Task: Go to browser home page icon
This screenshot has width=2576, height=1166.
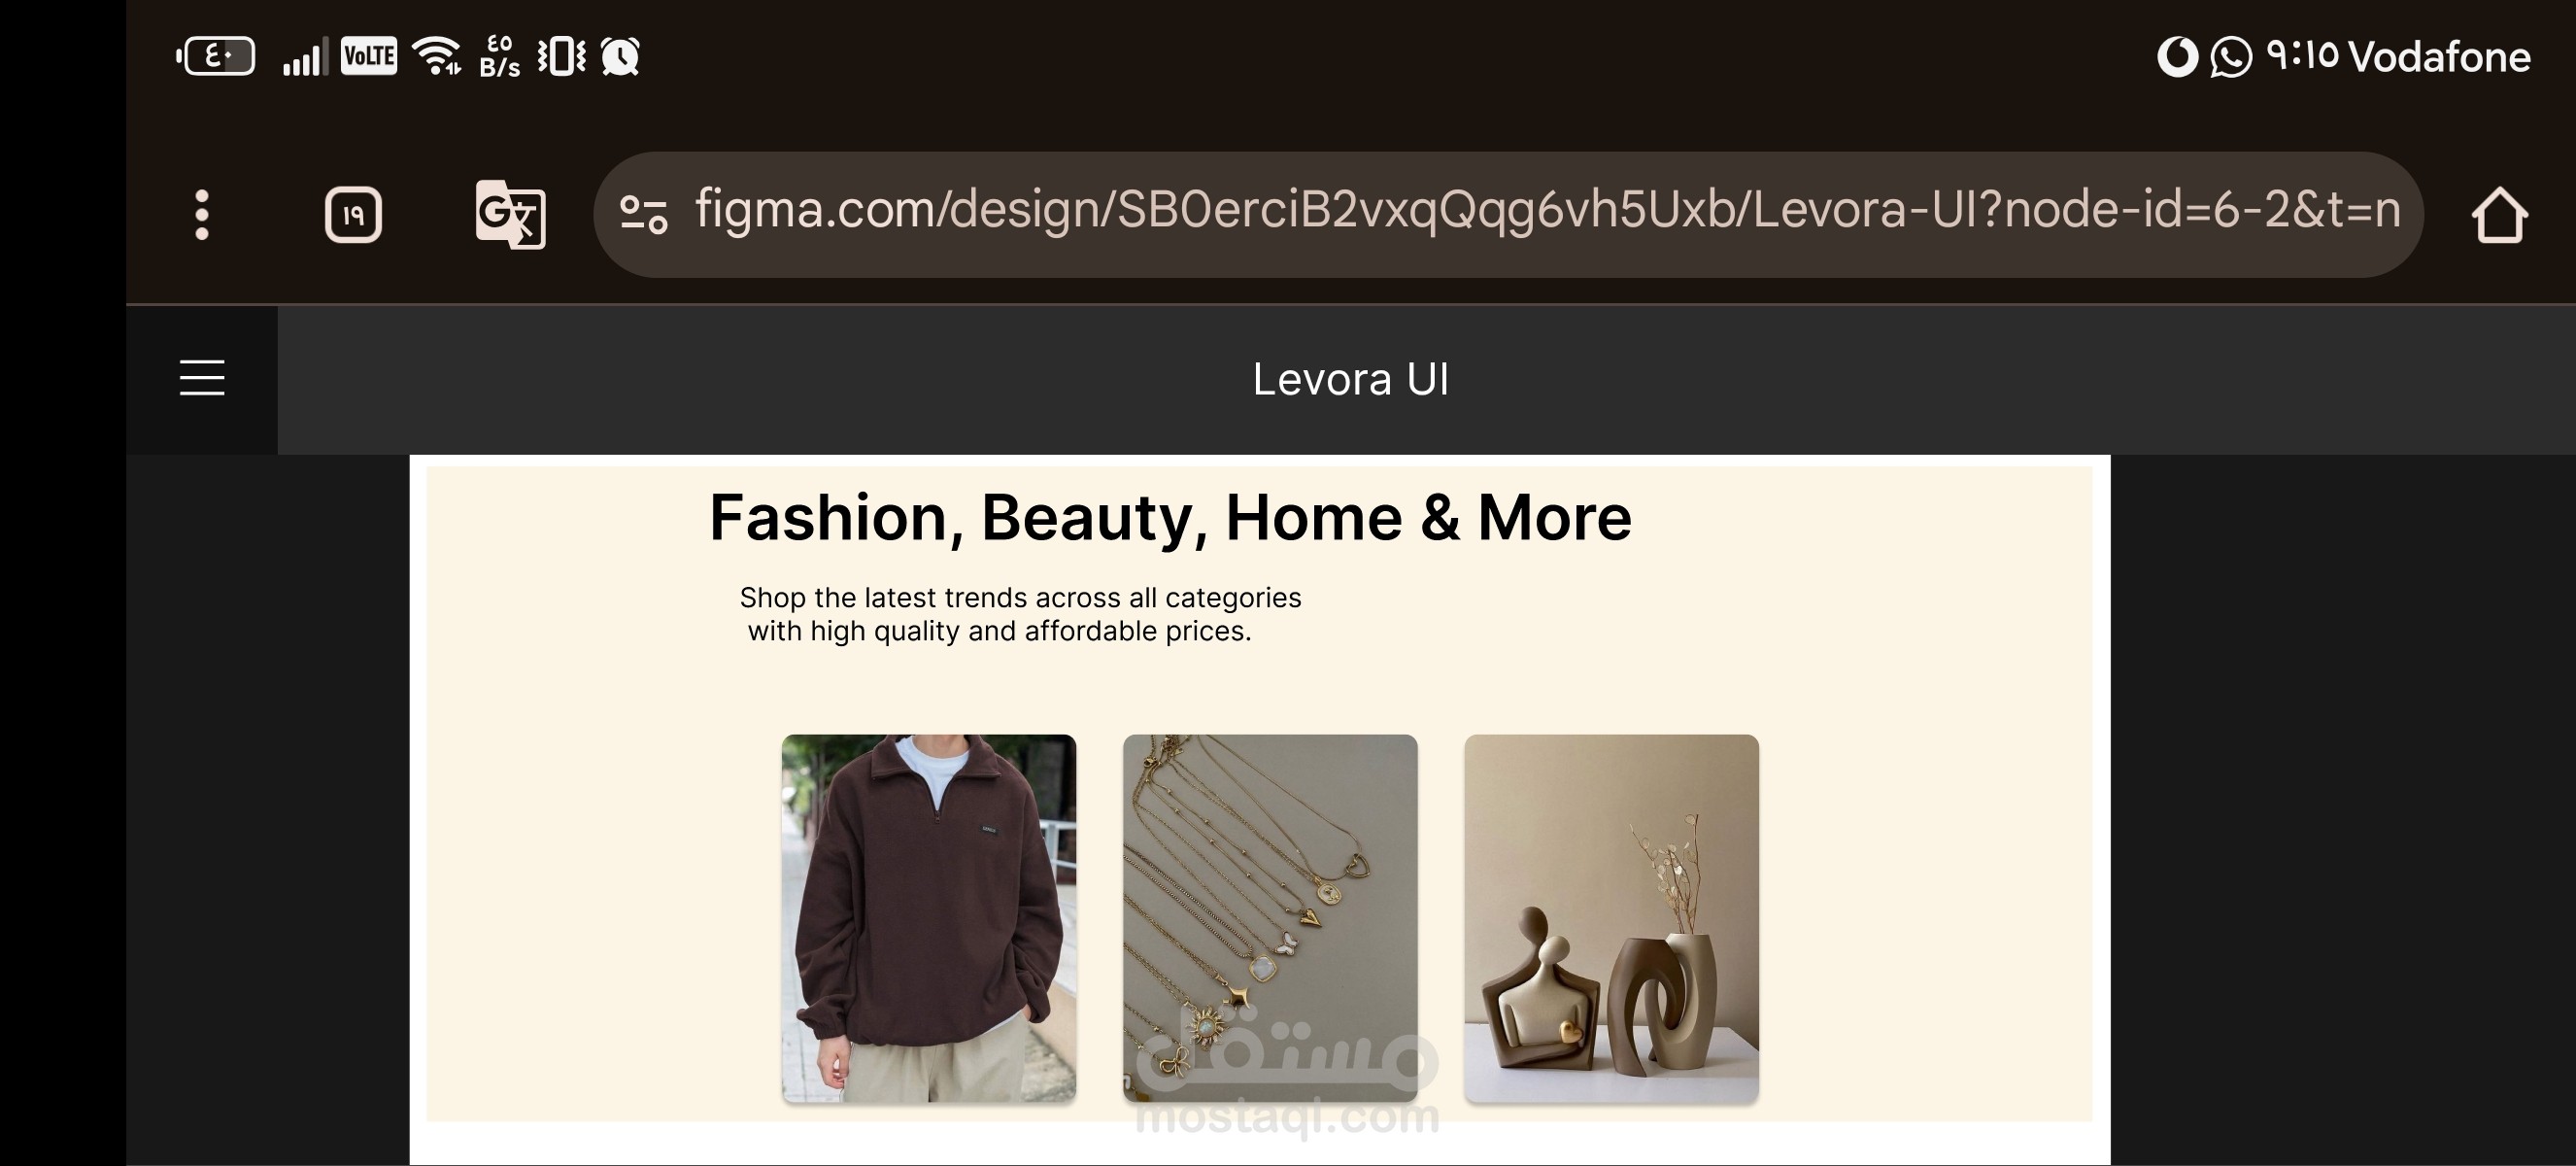Action: click(x=2499, y=215)
